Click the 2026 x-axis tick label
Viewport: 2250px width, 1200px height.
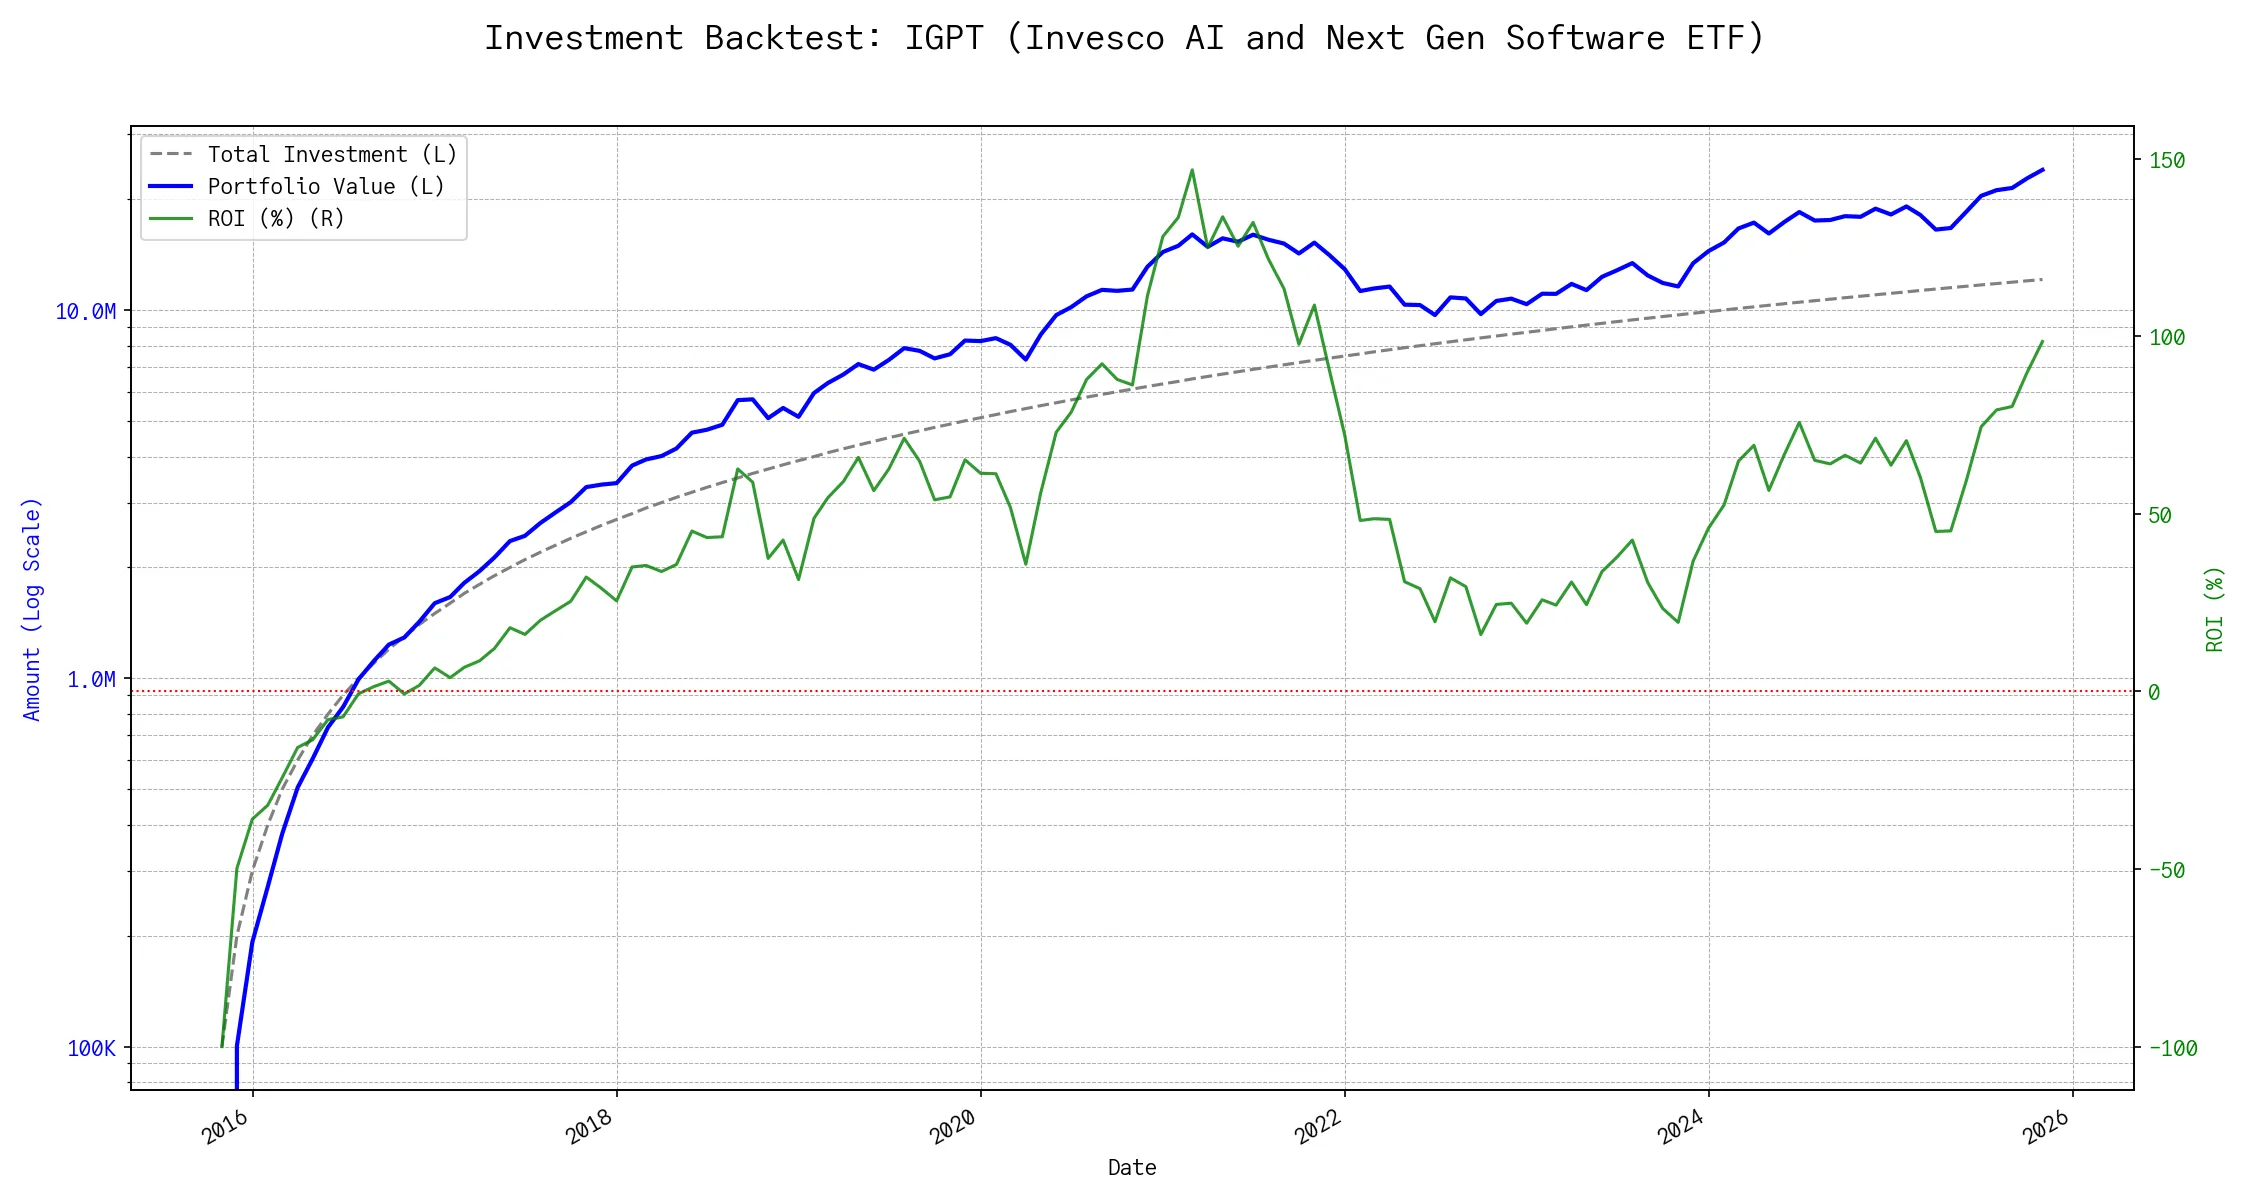coord(2046,1127)
